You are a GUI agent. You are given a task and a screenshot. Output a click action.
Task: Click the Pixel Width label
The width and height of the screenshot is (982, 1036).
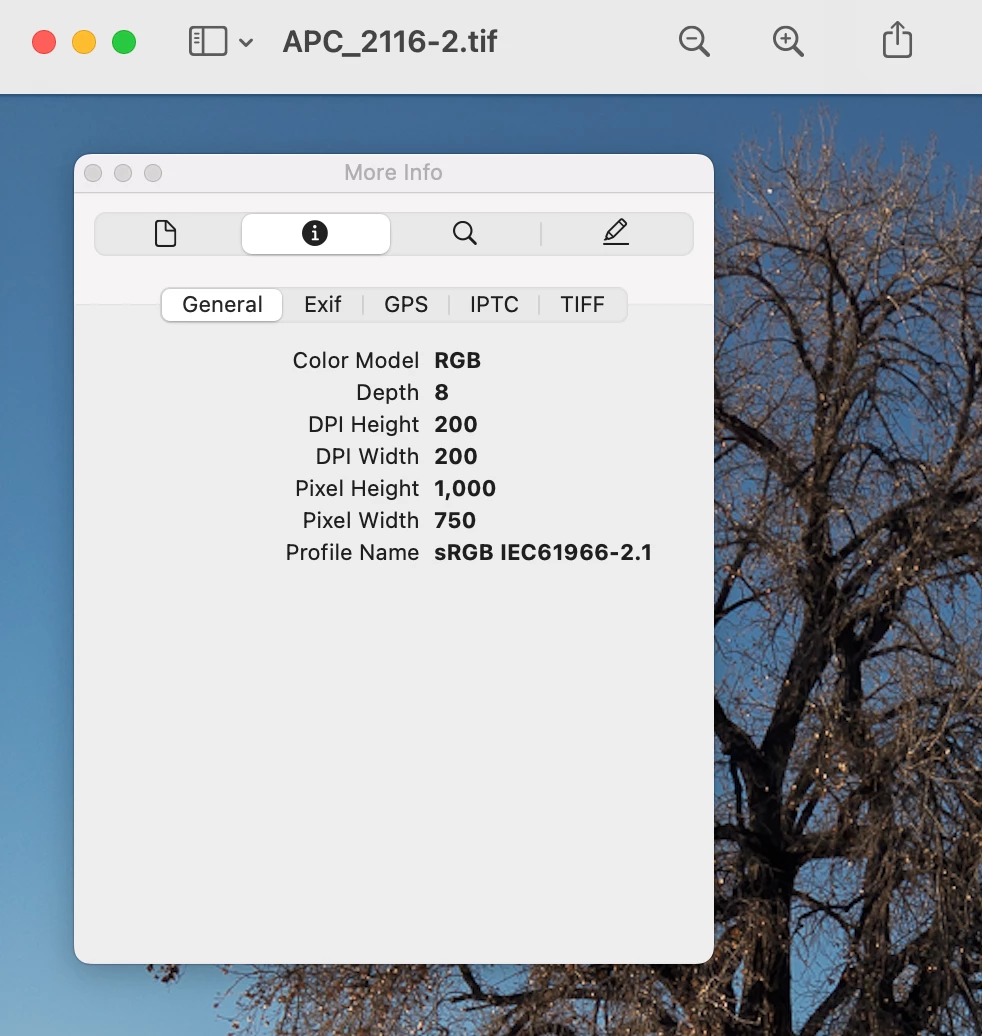pyautogui.click(x=360, y=521)
